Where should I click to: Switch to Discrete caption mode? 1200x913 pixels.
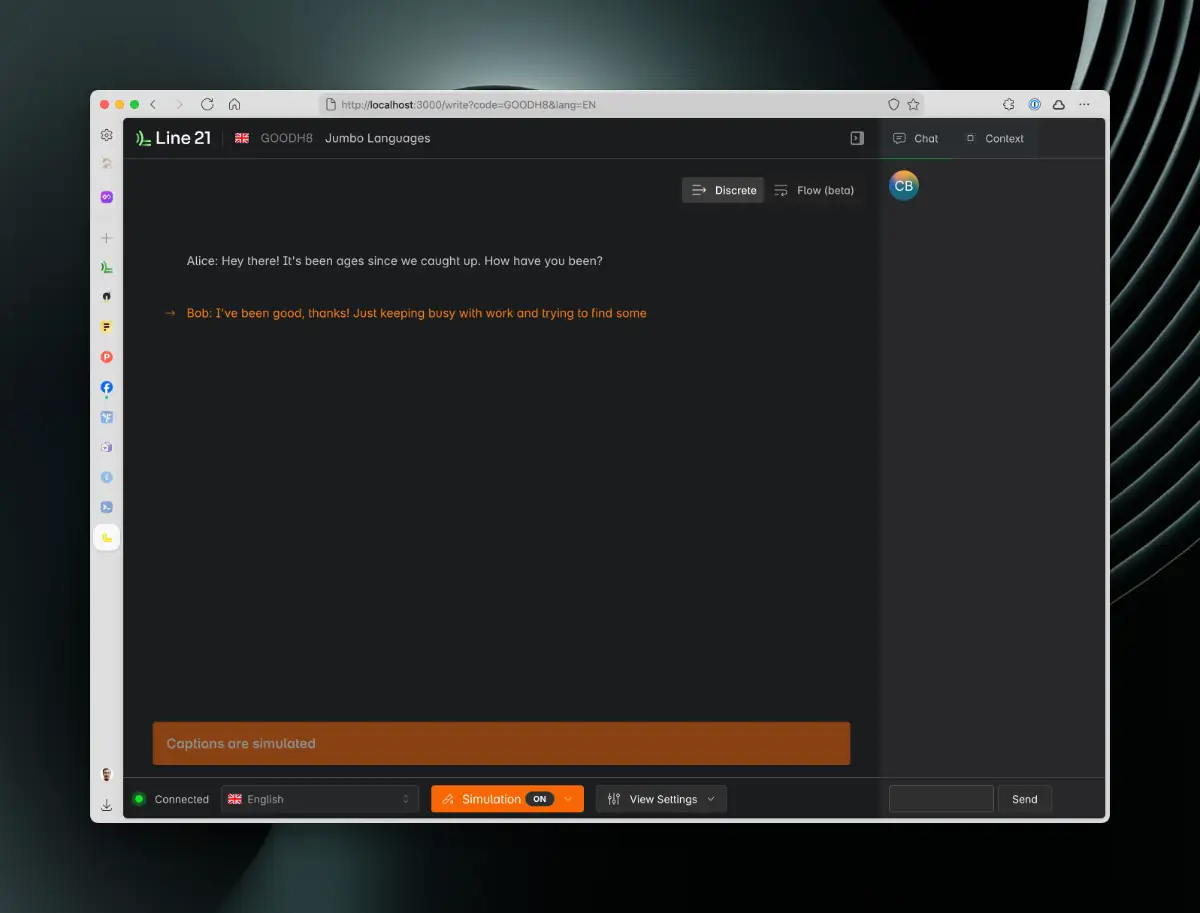pyautogui.click(x=723, y=190)
